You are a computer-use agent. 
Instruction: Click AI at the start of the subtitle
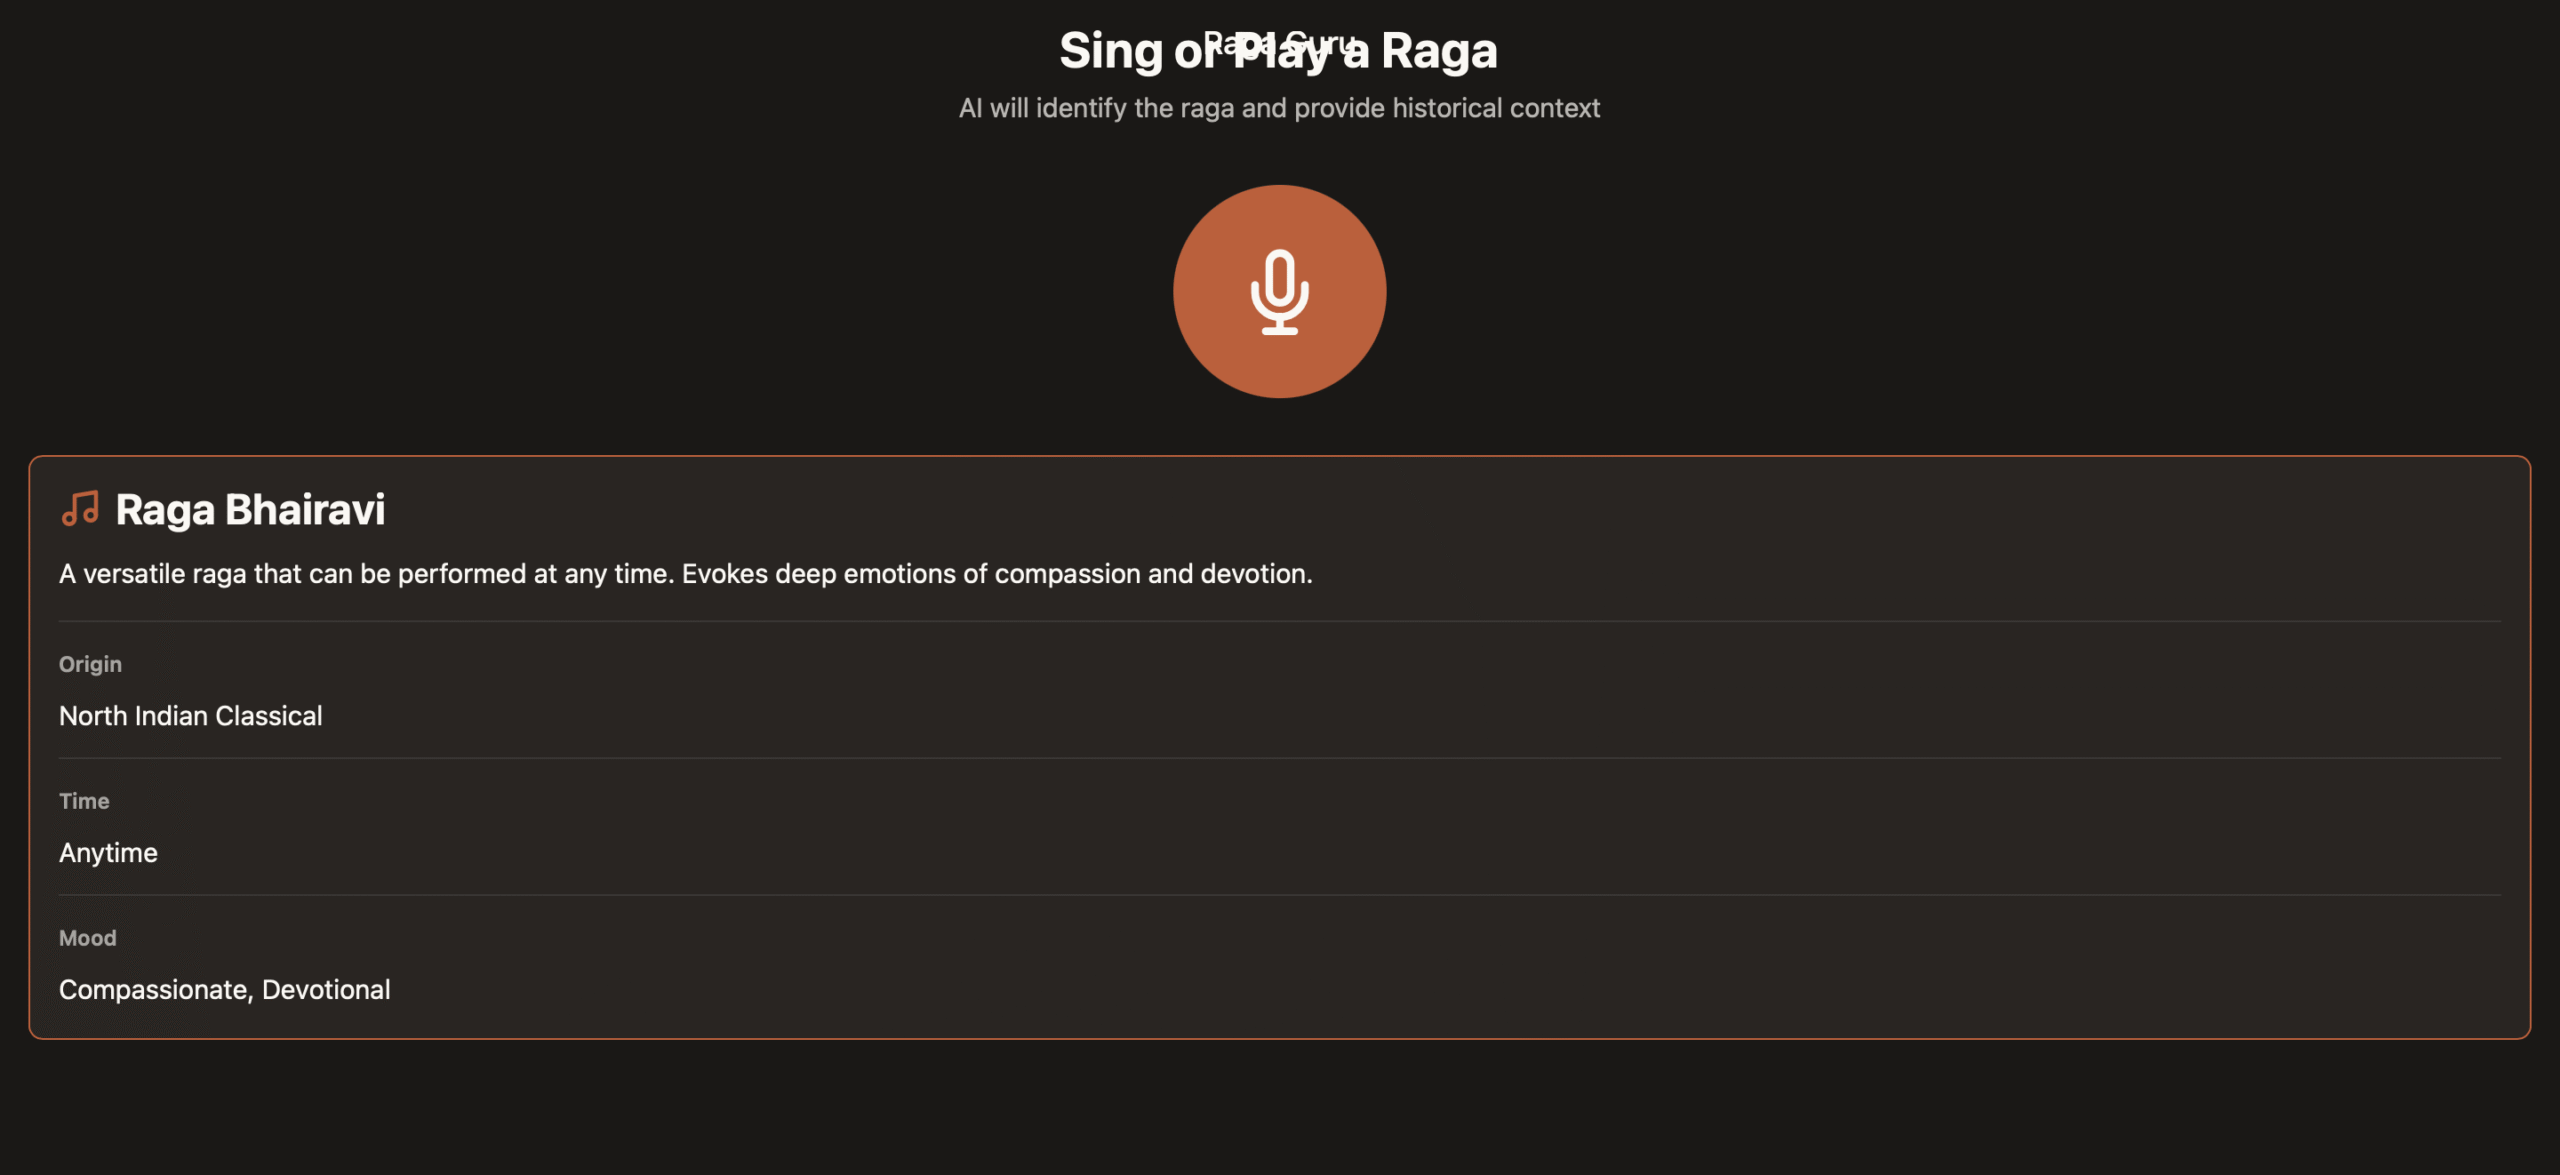tap(970, 108)
